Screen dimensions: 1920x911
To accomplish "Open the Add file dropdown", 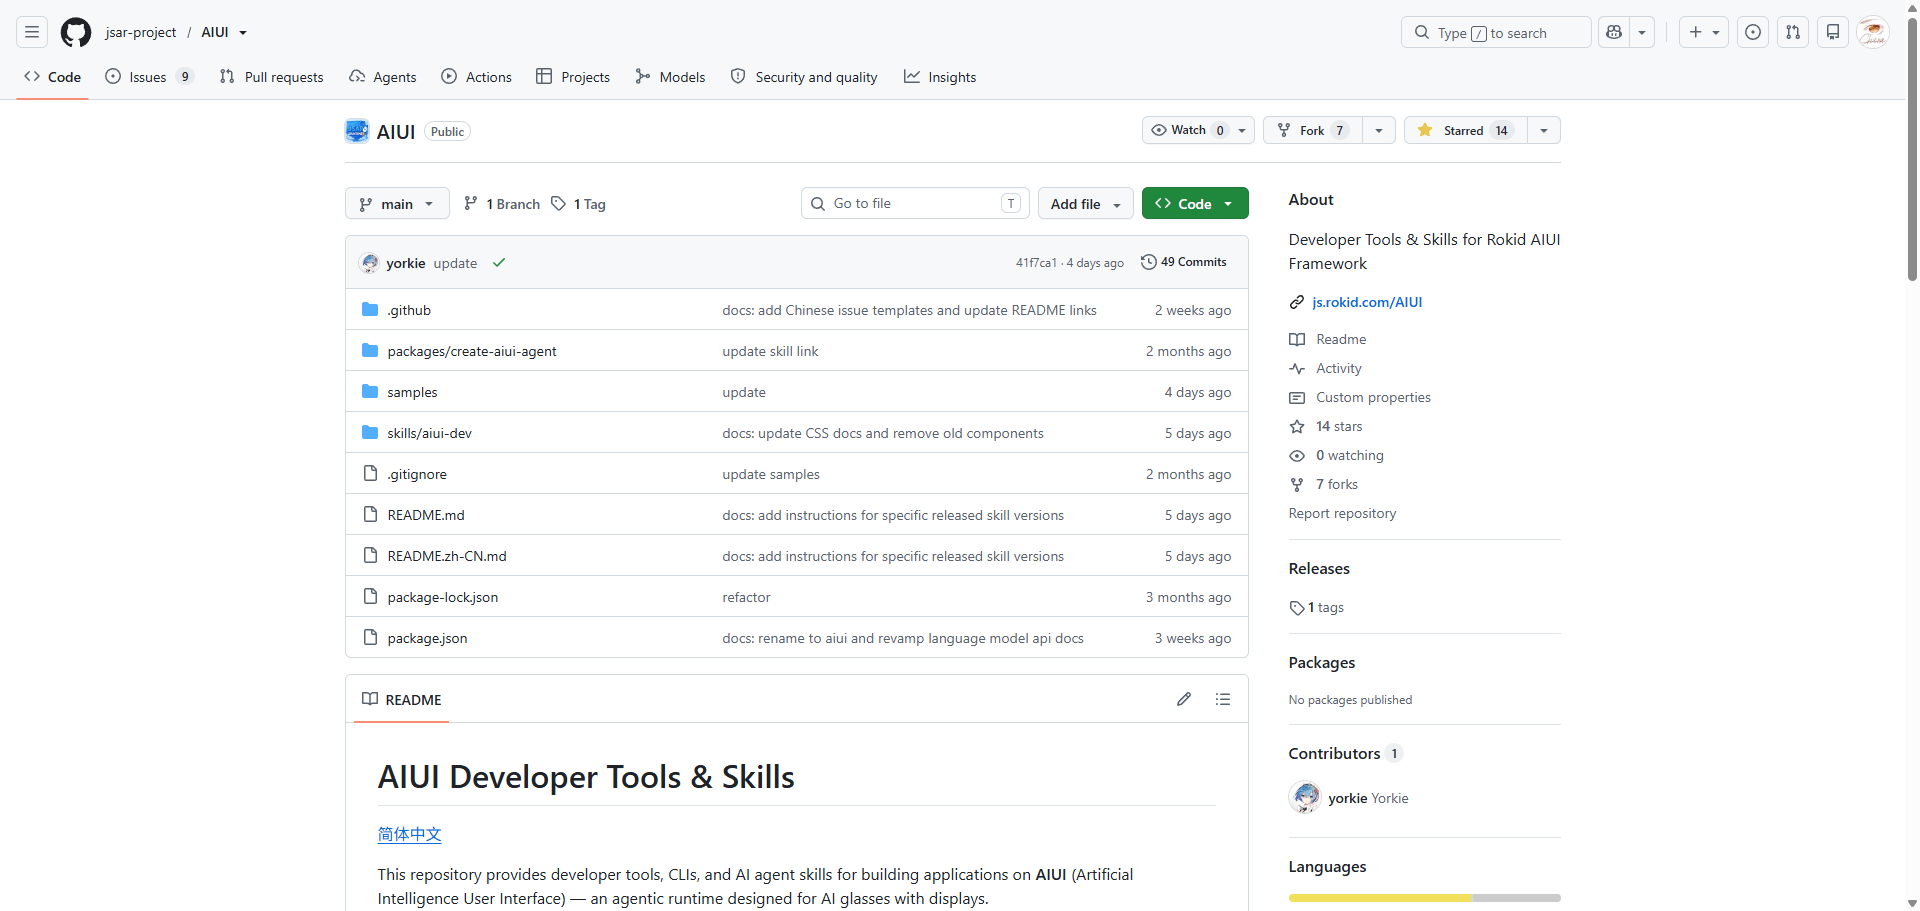I will (x=1086, y=204).
